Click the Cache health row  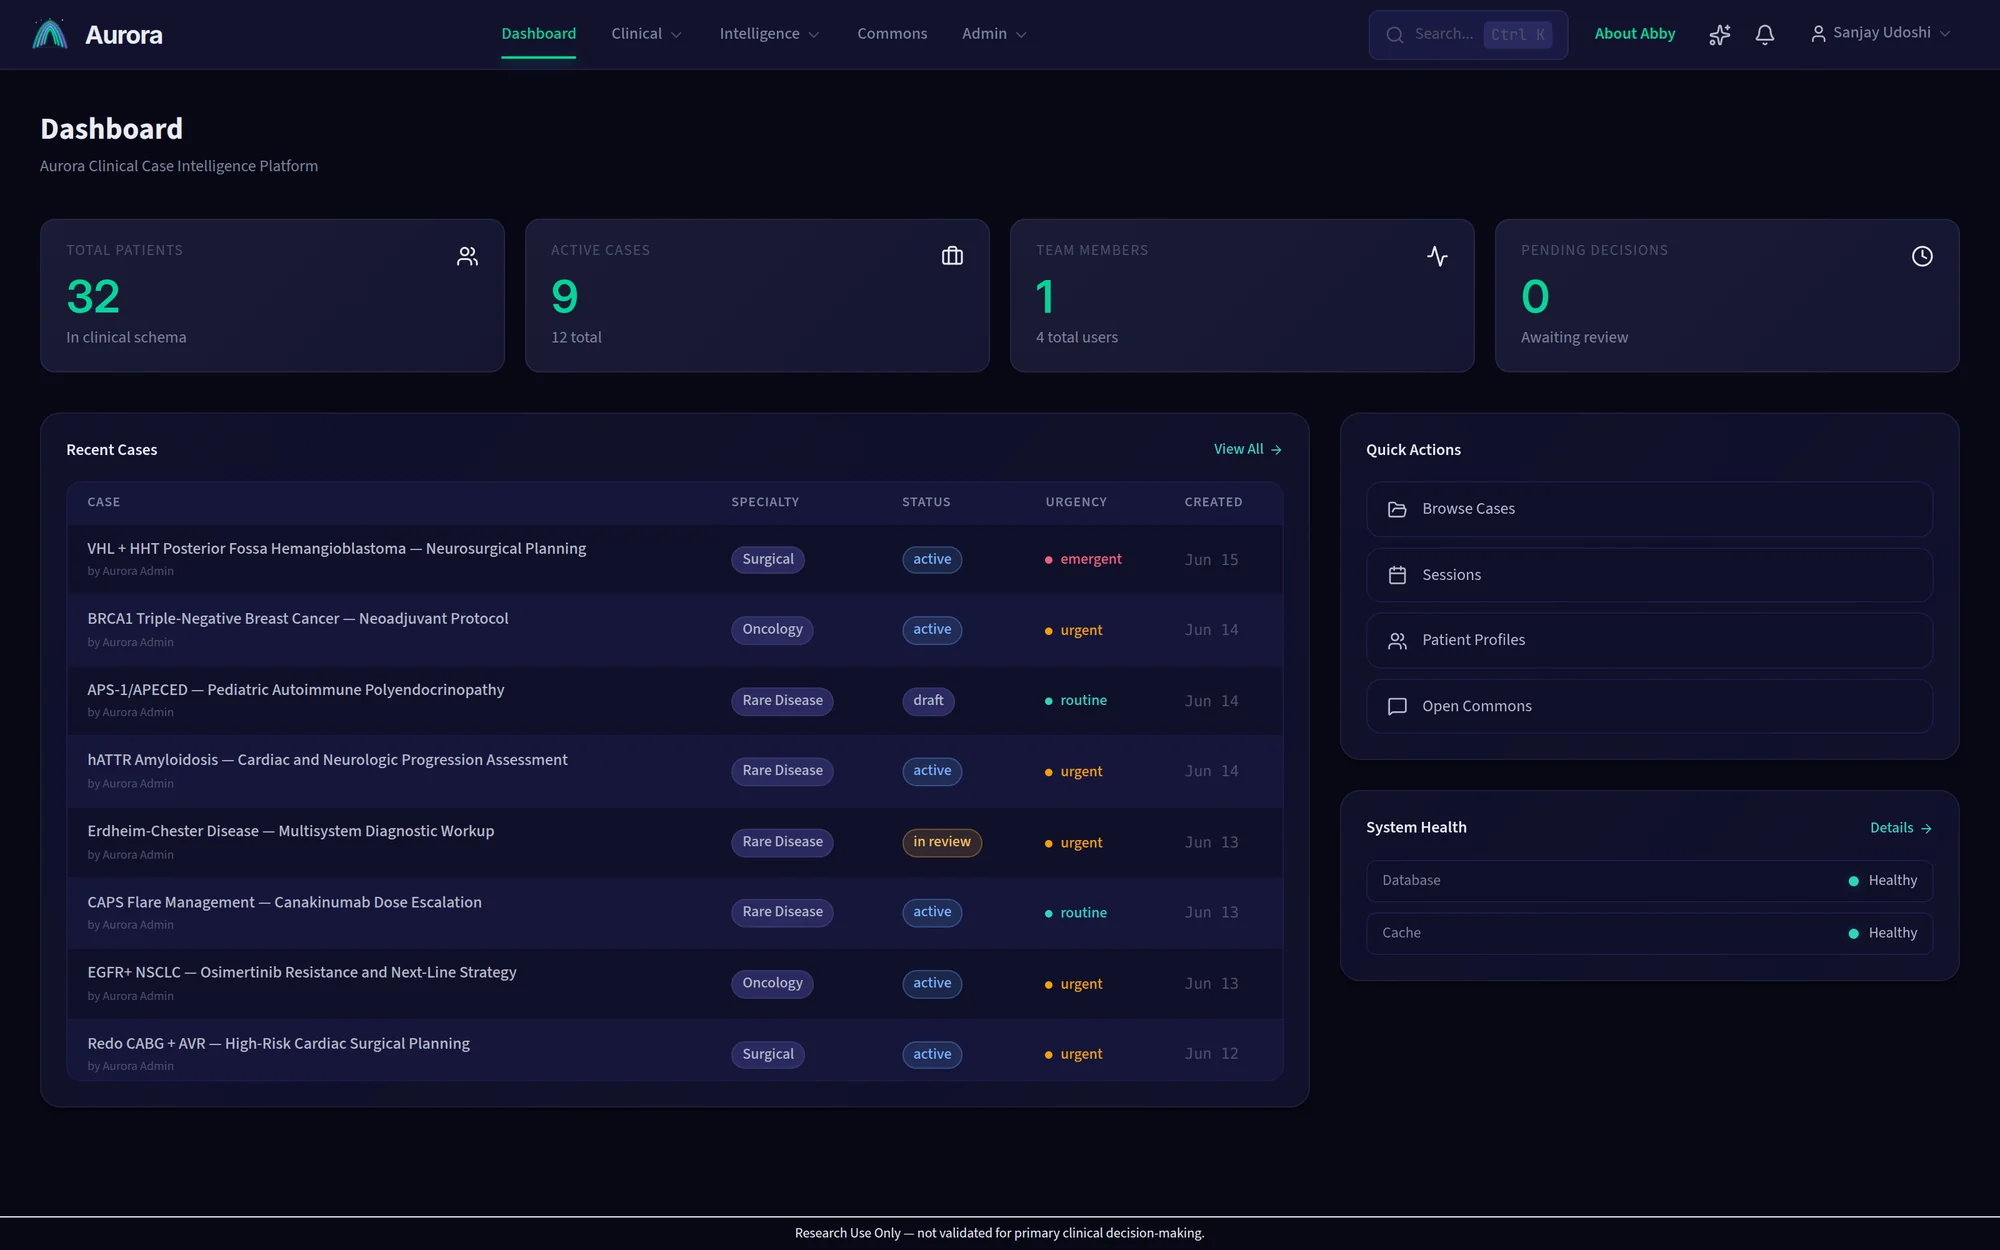[1649, 933]
